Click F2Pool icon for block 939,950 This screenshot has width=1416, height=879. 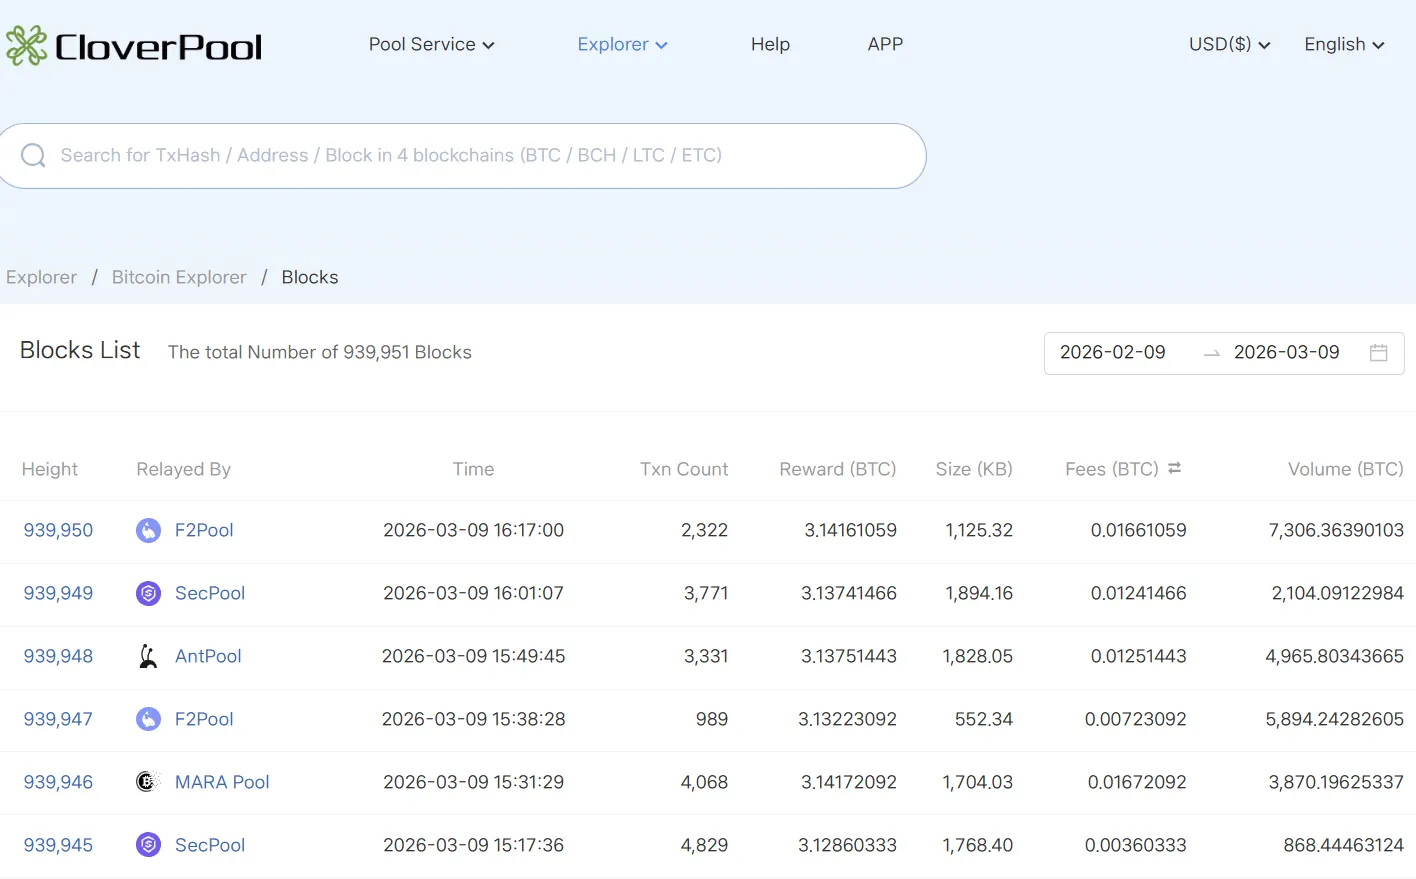pyautogui.click(x=148, y=531)
